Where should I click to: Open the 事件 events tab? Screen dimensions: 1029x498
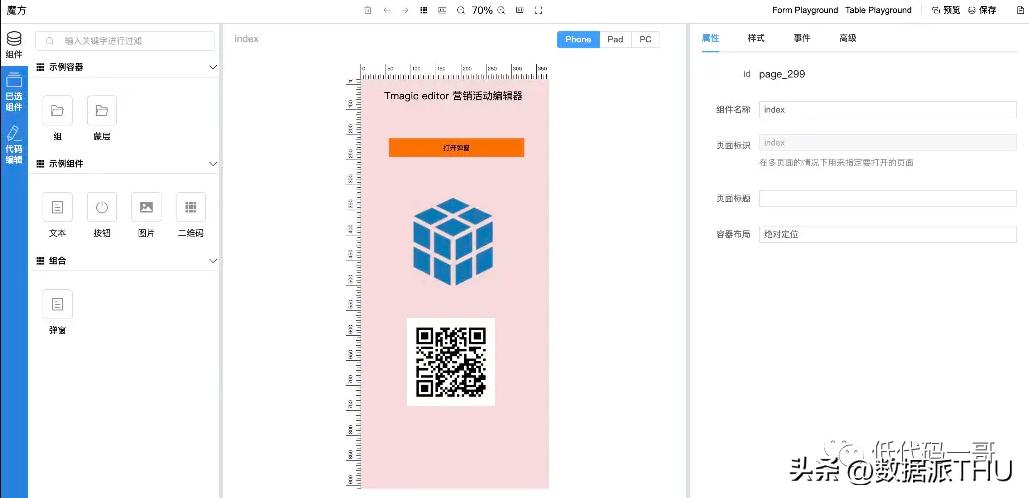point(802,38)
